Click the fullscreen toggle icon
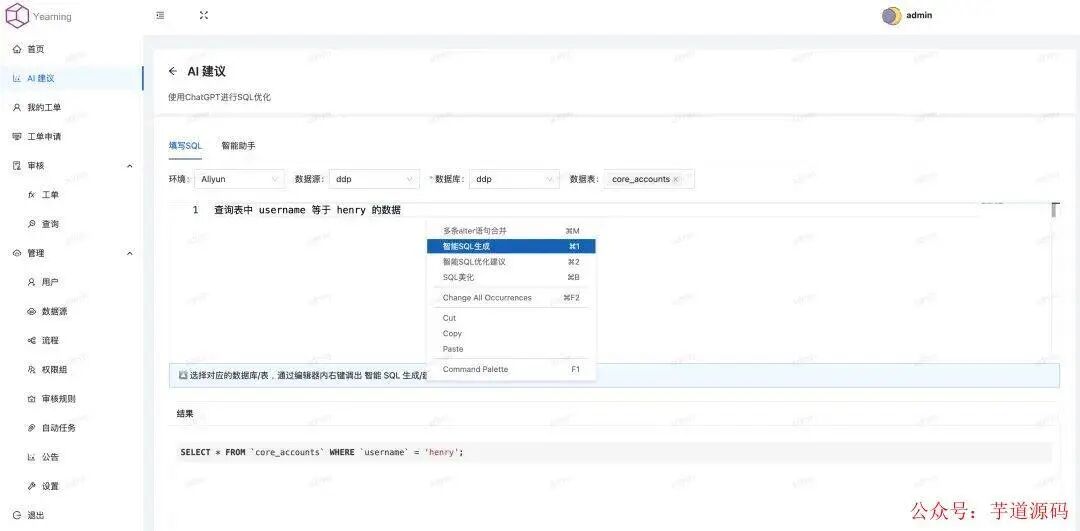The height and width of the screenshot is (531, 1080). coord(203,15)
